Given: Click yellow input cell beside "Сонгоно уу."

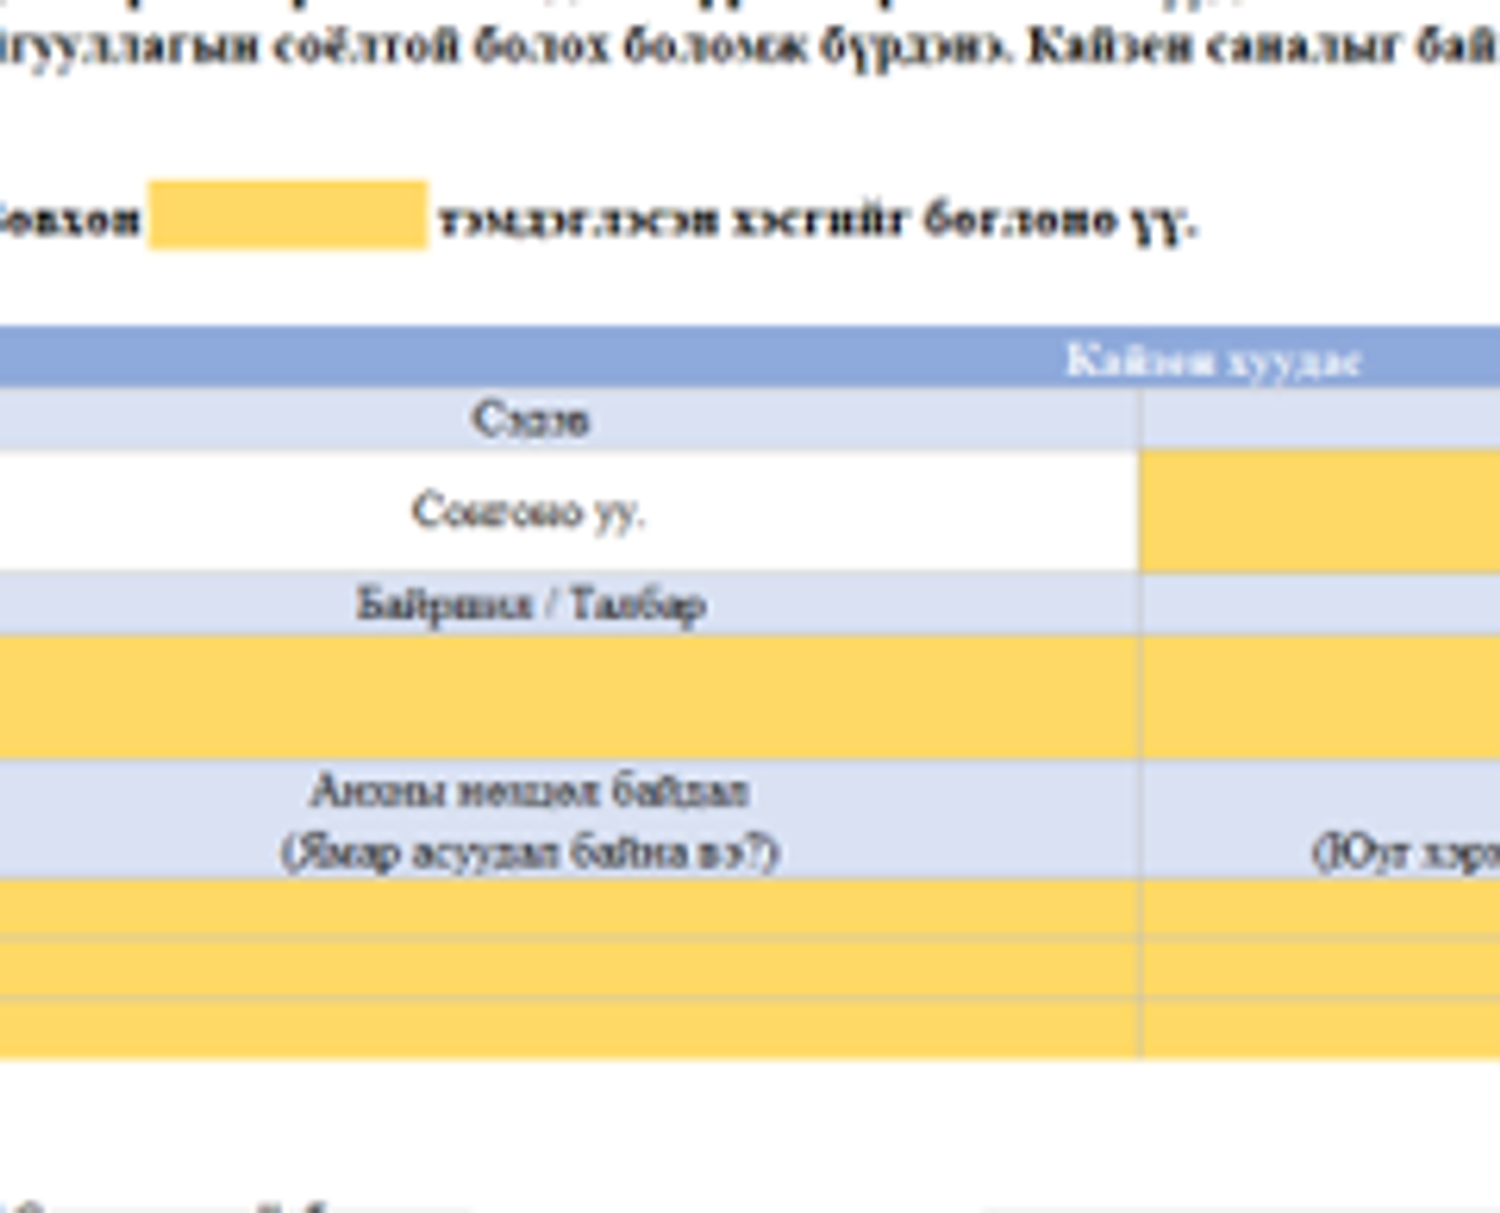Looking at the screenshot, I should 1320,511.
